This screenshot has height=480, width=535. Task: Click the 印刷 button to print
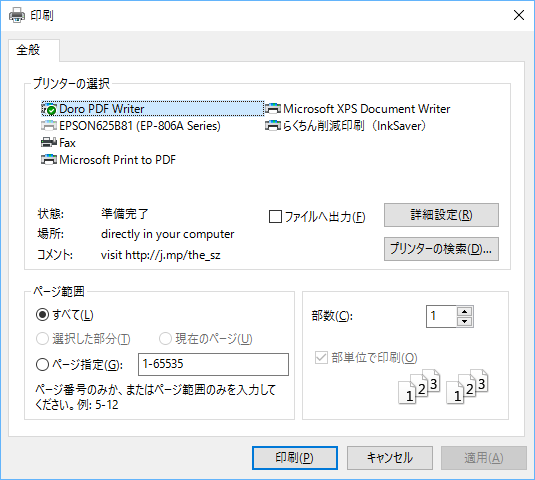coord(295,458)
